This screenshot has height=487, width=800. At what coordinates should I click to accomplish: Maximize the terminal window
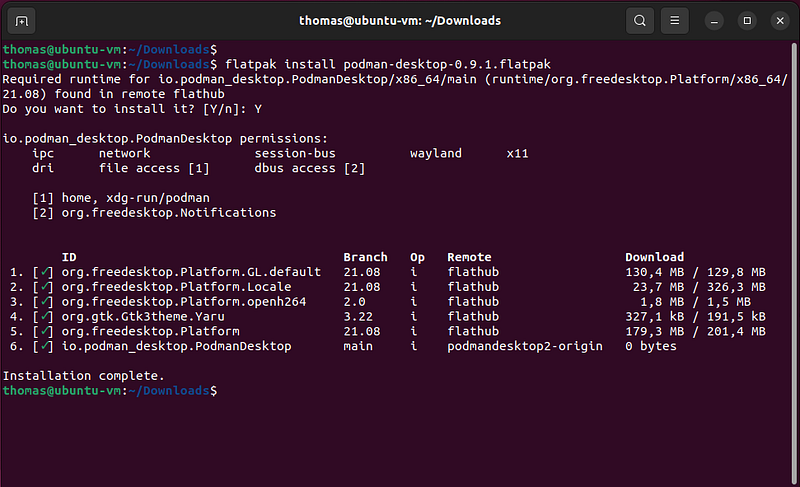(747, 21)
